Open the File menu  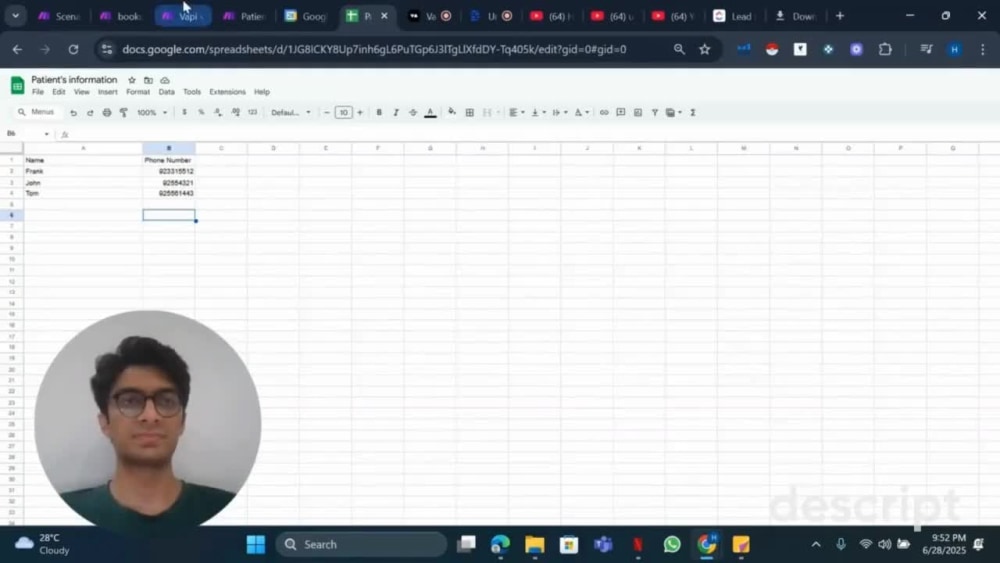(x=38, y=92)
